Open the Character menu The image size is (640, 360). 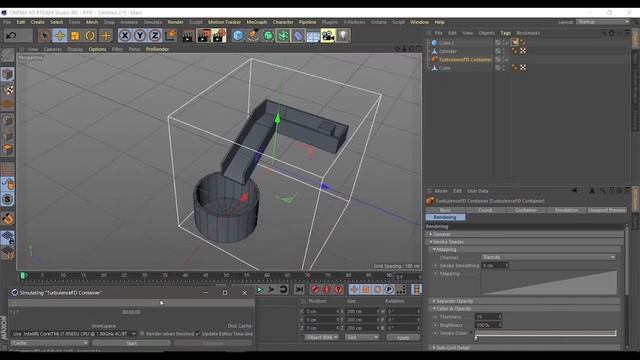pyautogui.click(x=283, y=22)
